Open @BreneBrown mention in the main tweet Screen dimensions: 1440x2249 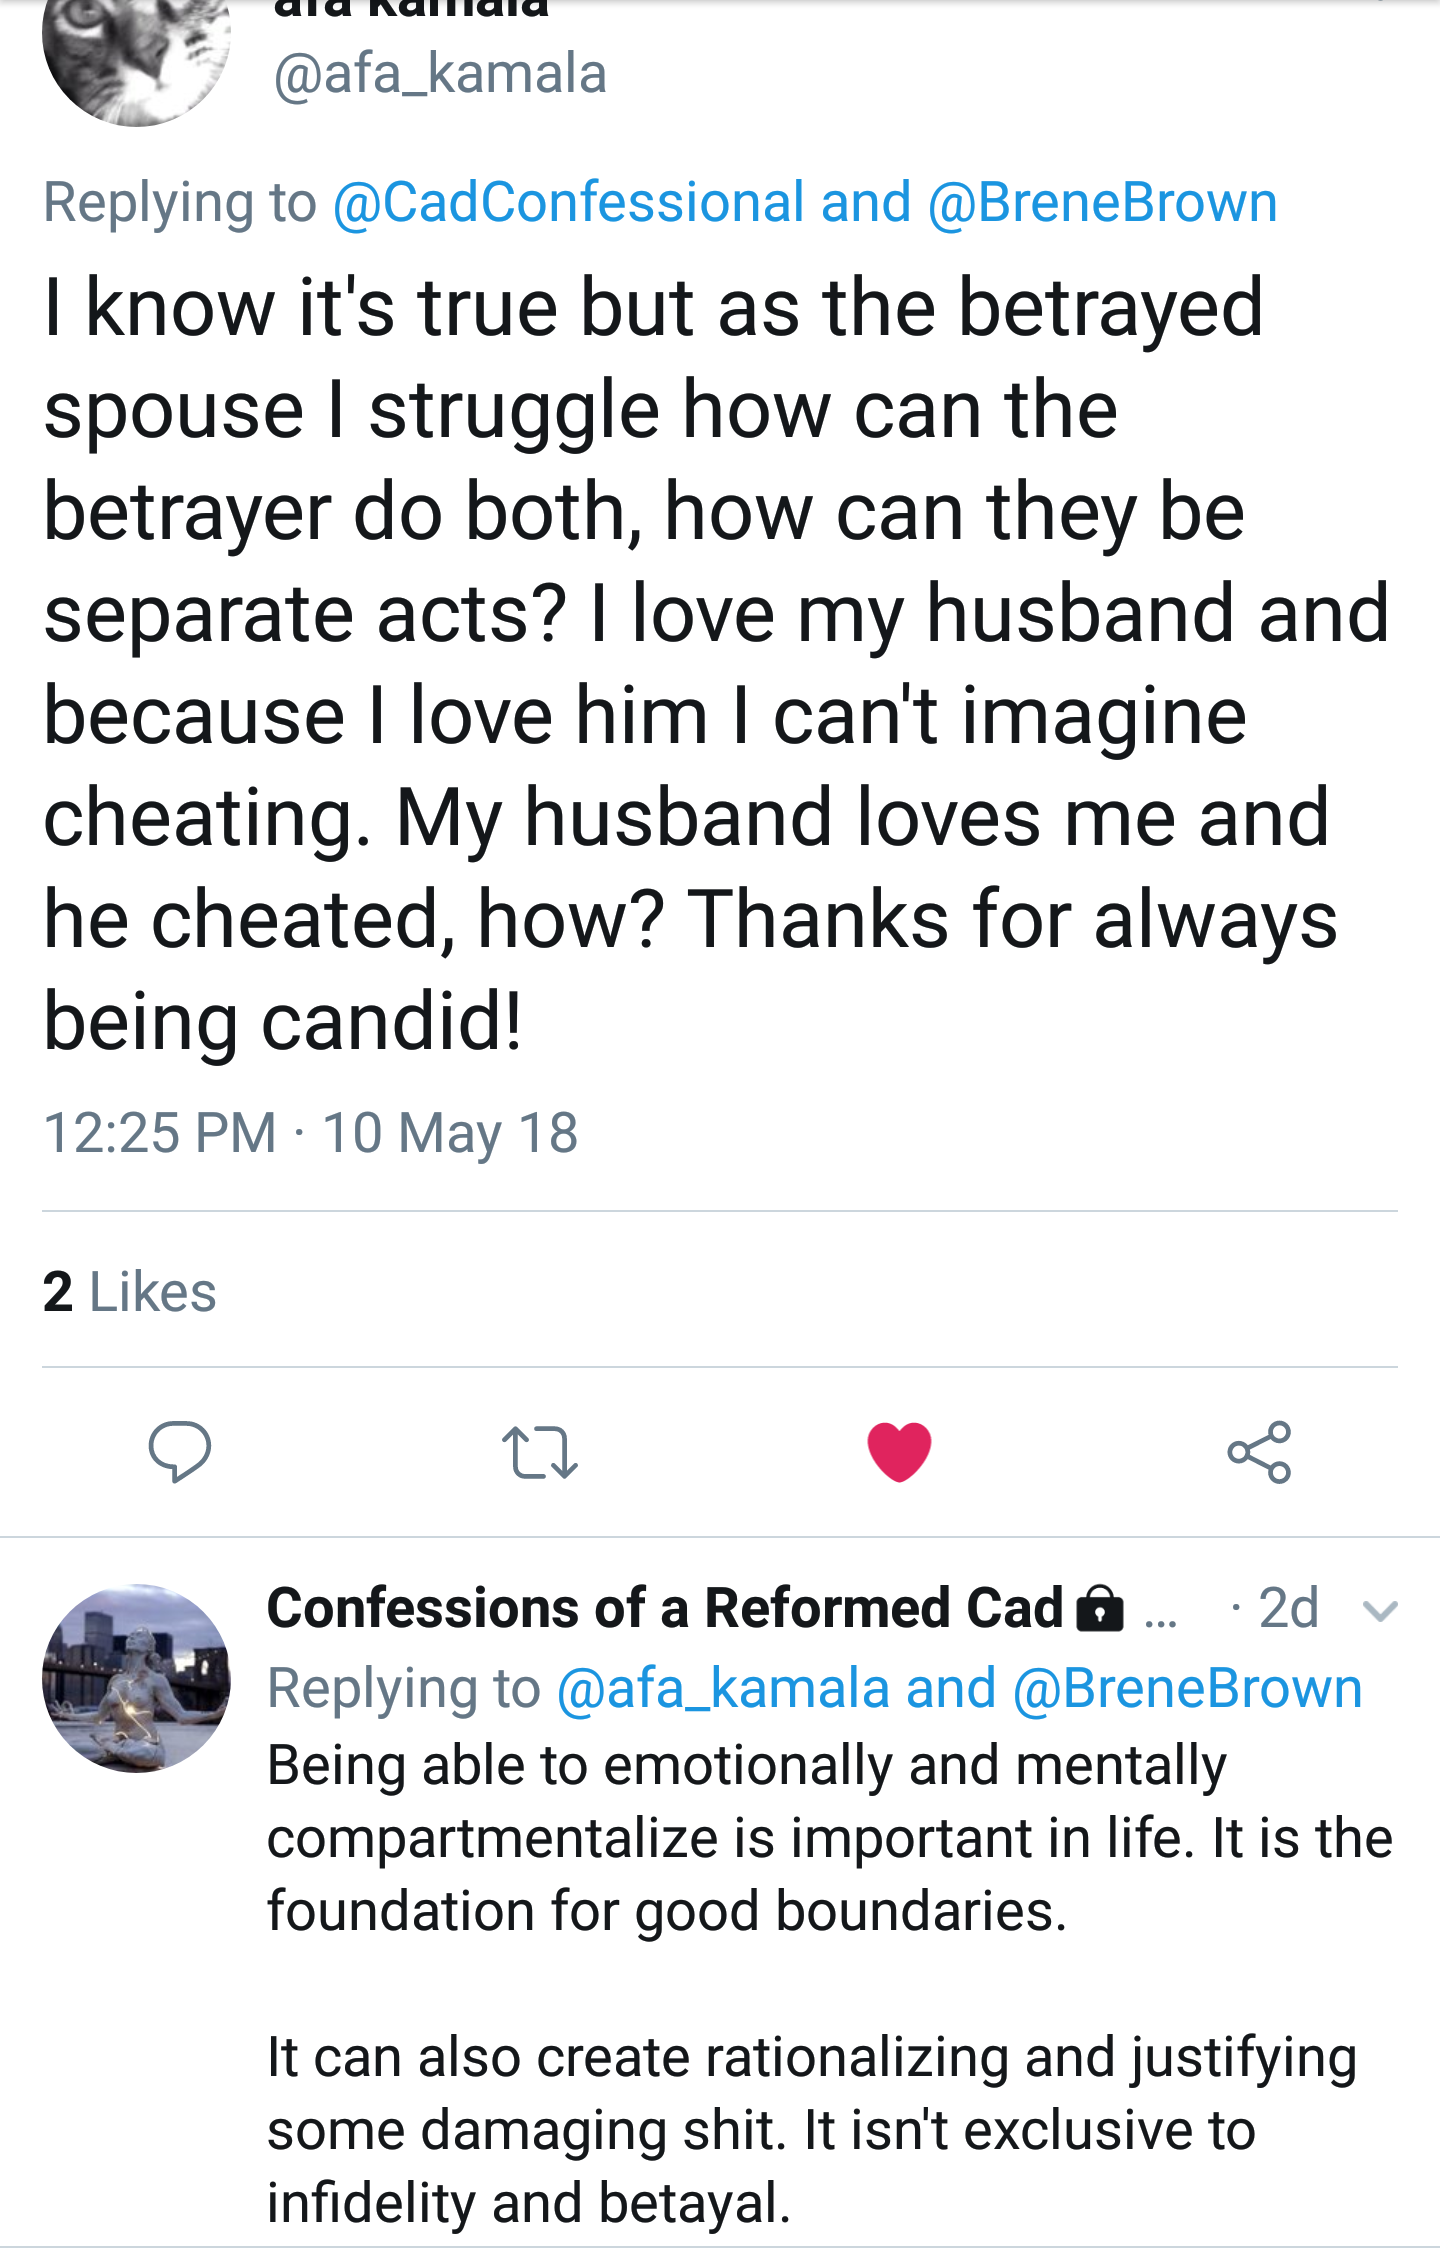[x=1102, y=203]
